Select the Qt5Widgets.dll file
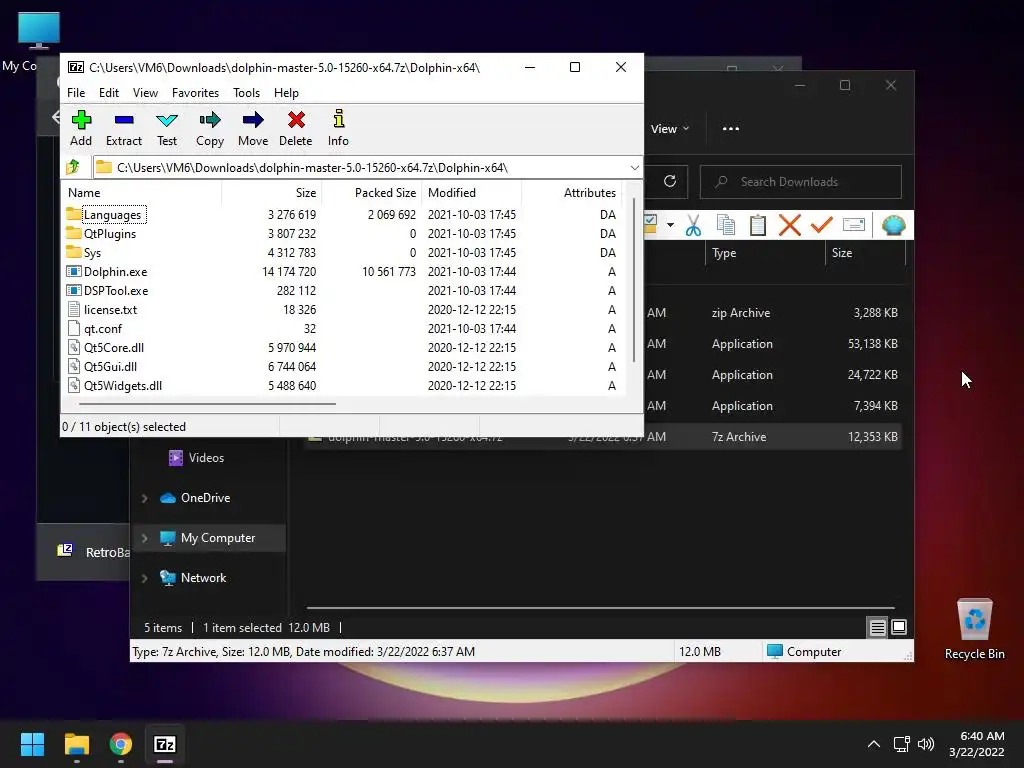 point(123,385)
